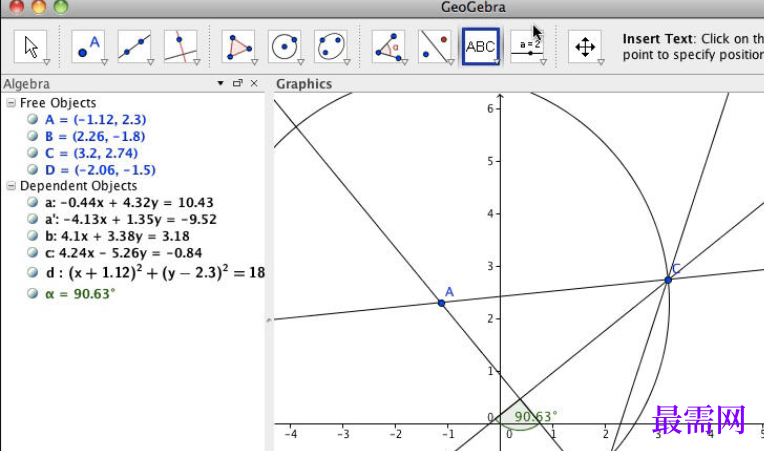Select line a: -0.44x + 4.32y = 10.43
The height and width of the screenshot is (451, 764).
[x=129, y=202]
